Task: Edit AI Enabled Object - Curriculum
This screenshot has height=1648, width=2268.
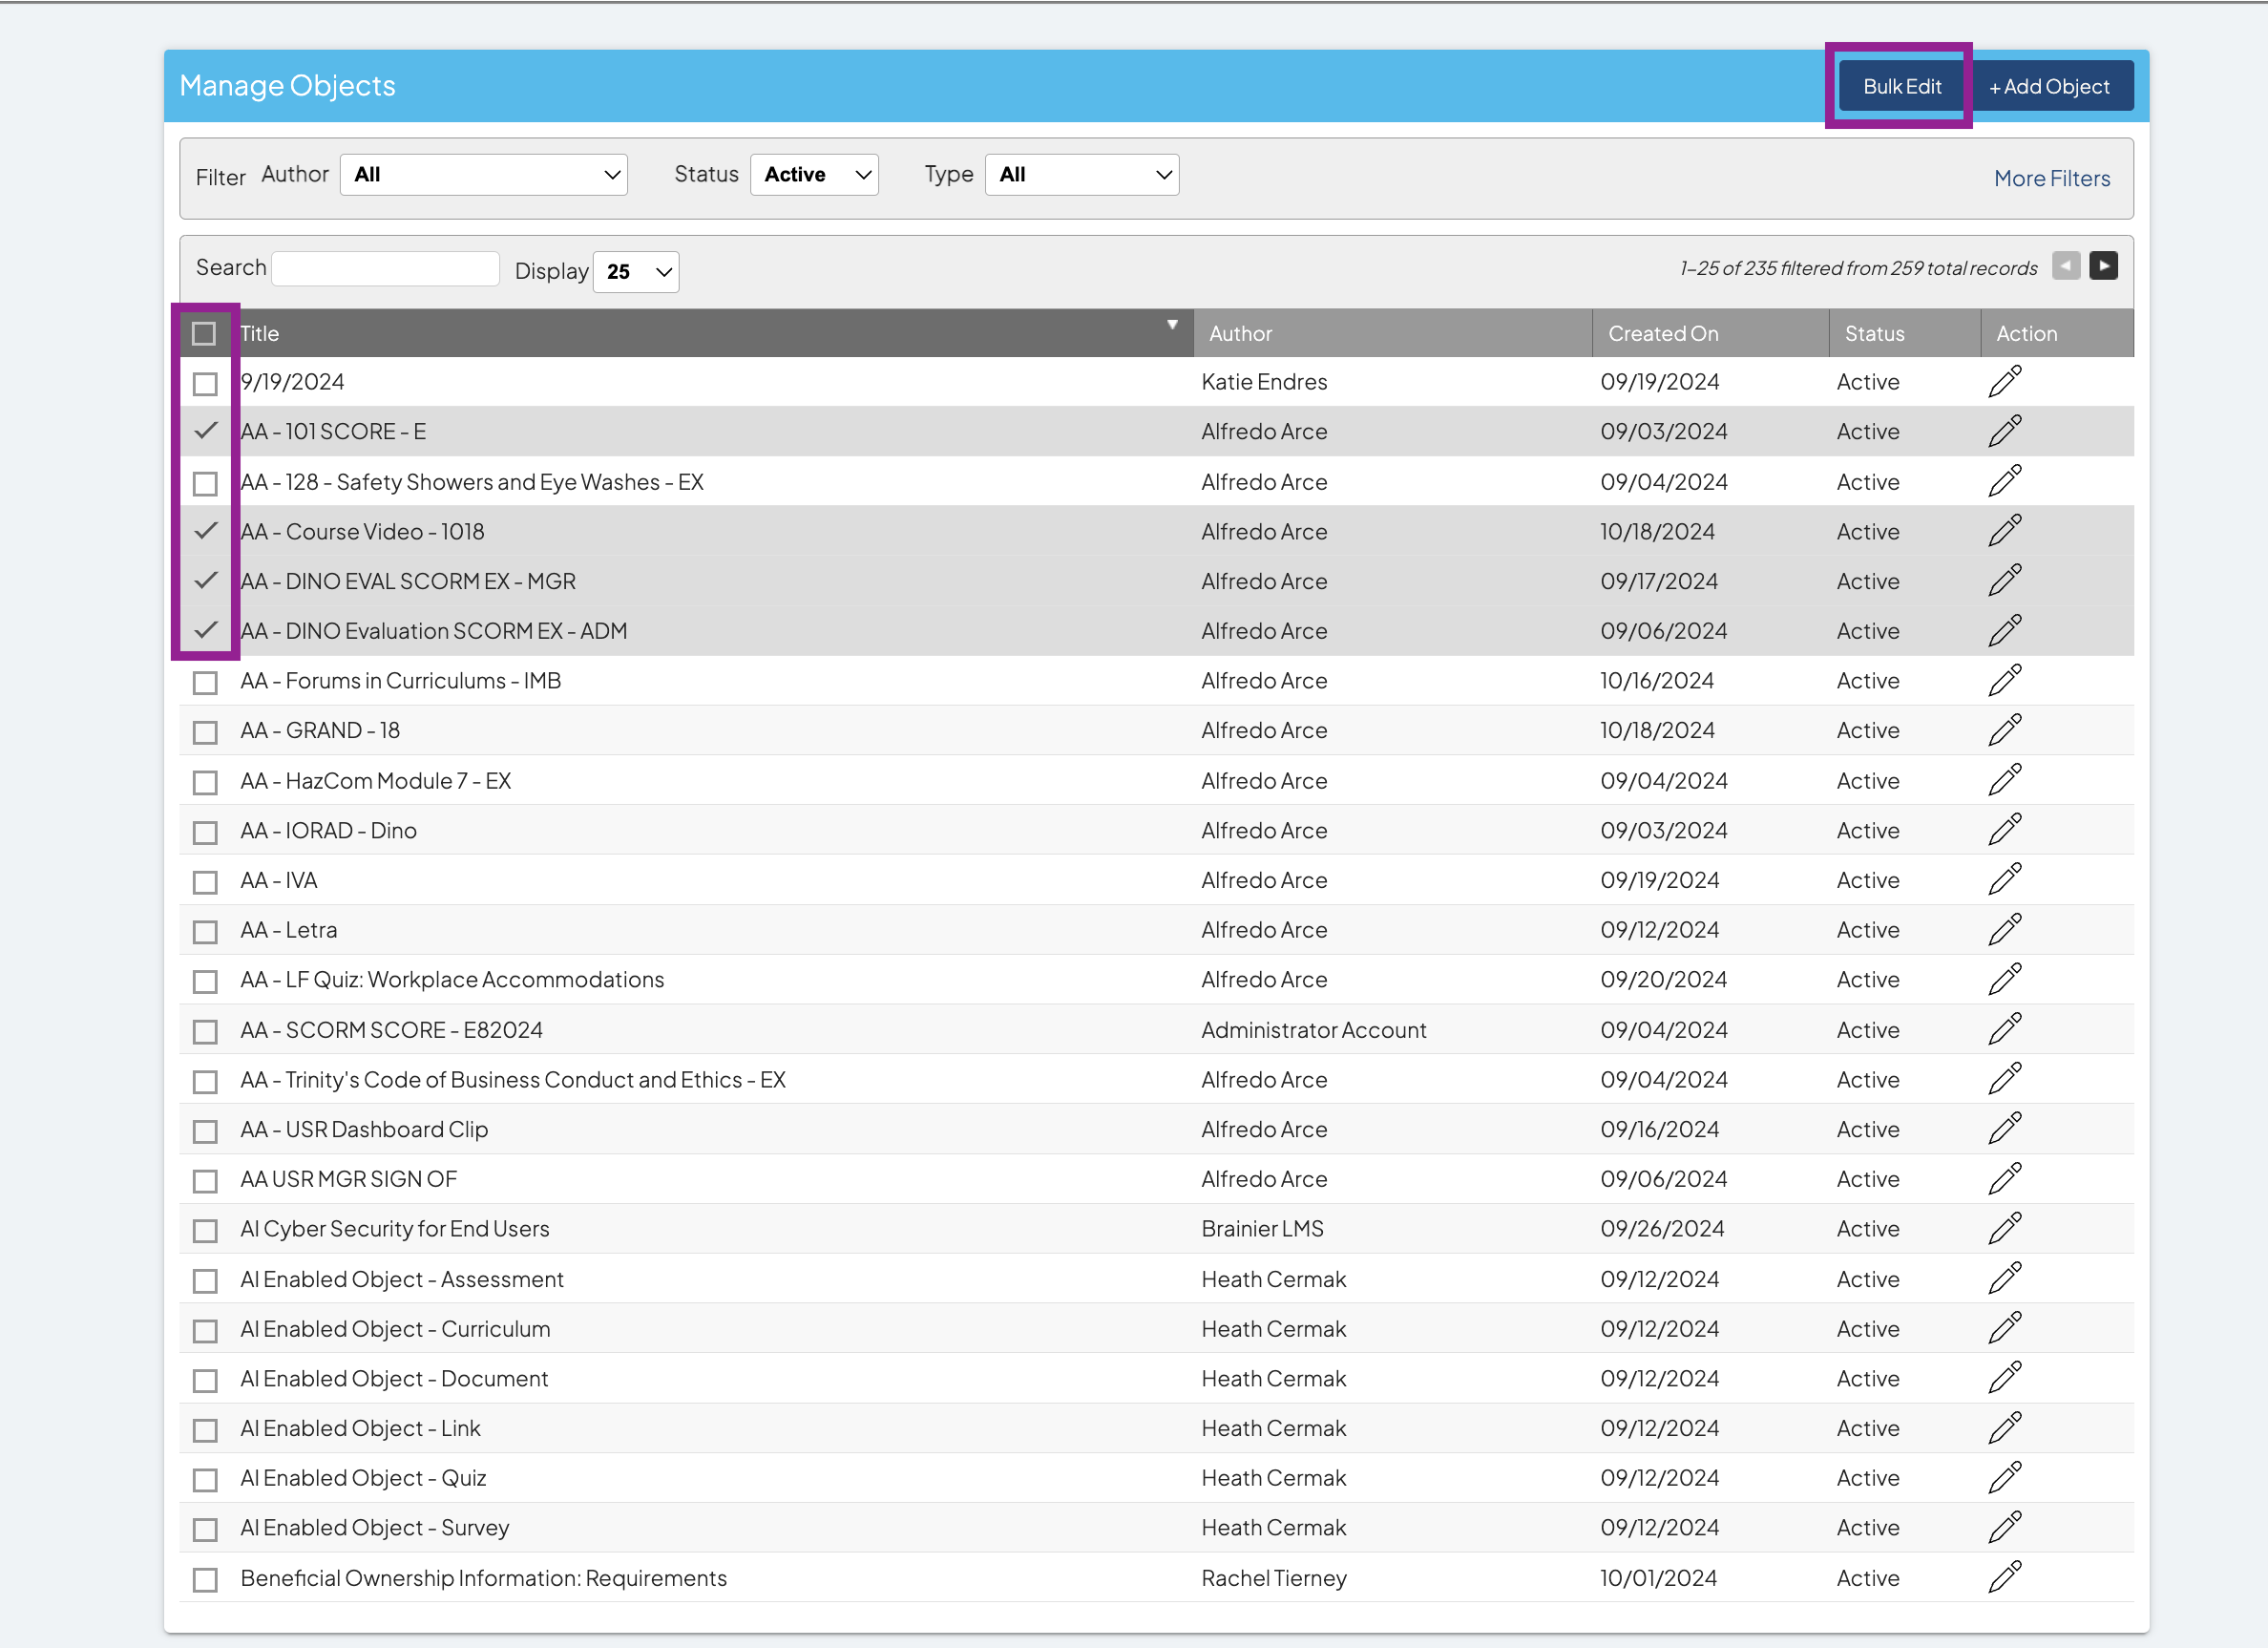Action: click(x=2005, y=1329)
